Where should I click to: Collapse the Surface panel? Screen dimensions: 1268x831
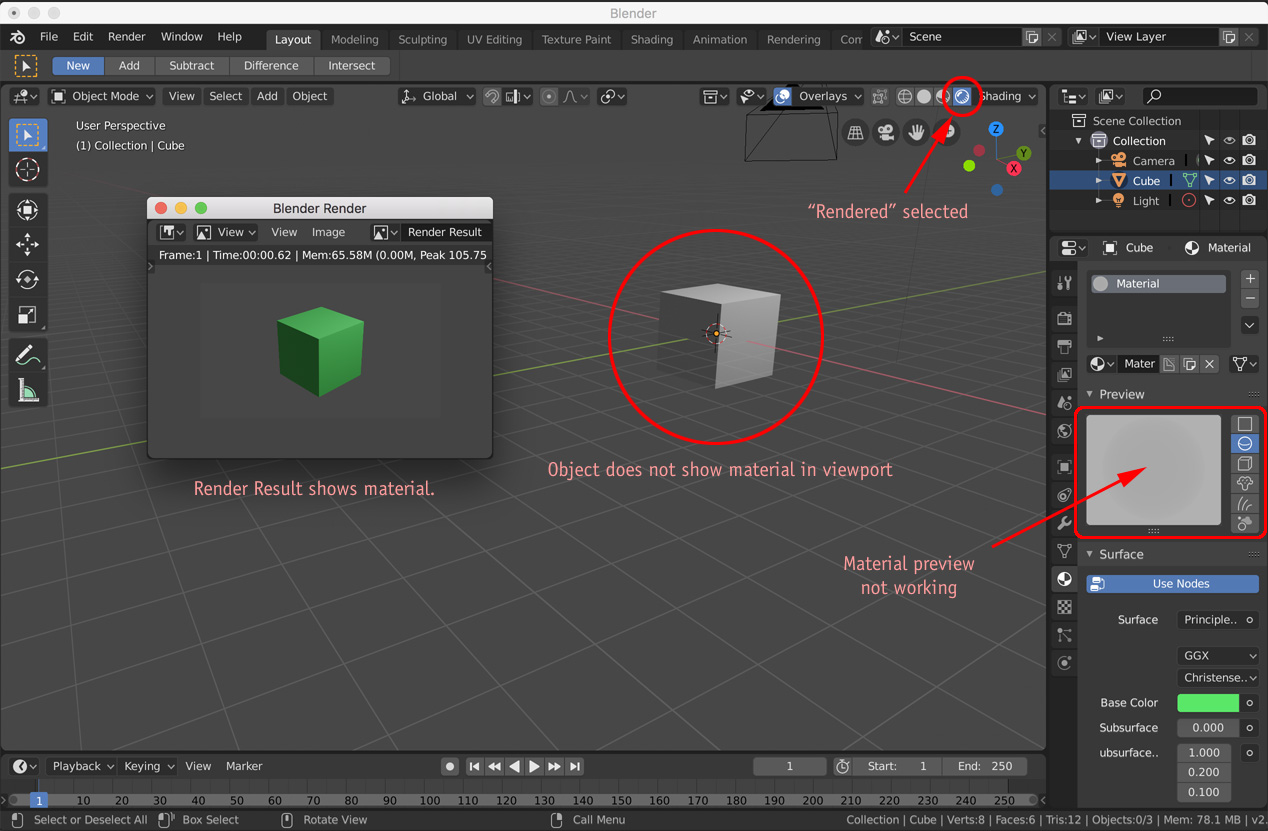tap(1090, 554)
